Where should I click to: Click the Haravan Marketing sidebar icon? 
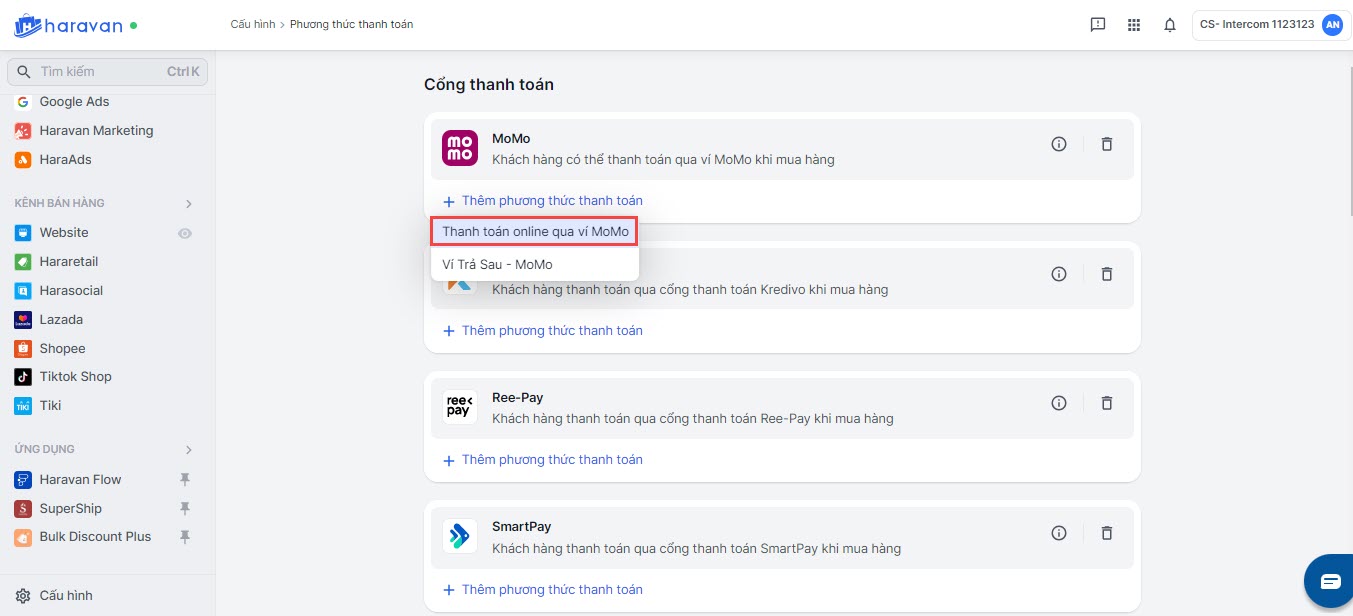click(23, 131)
